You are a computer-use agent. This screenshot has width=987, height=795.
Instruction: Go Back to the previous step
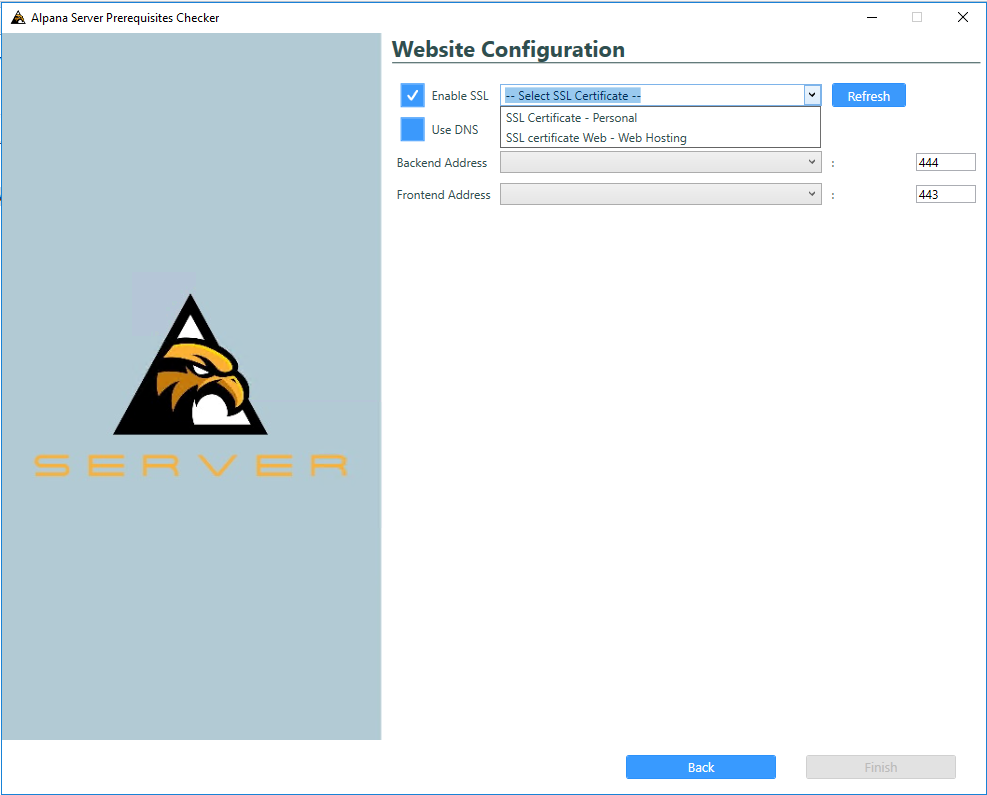[x=701, y=767]
